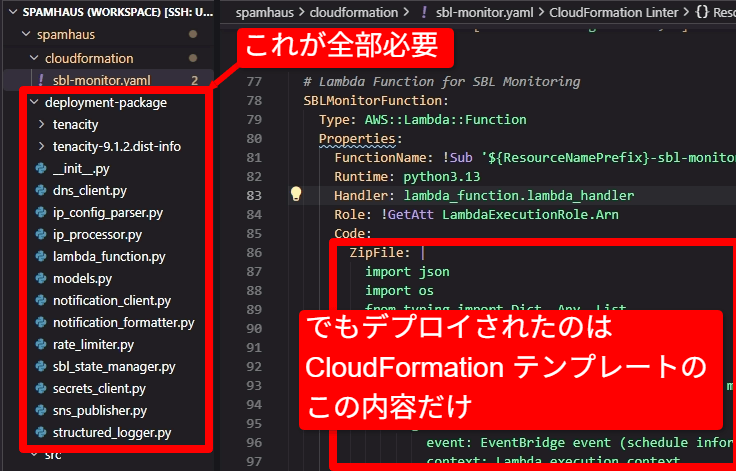
Task: Click Python icon next to dns_client.py
Action: pyautogui.click(x=40, y=190)
